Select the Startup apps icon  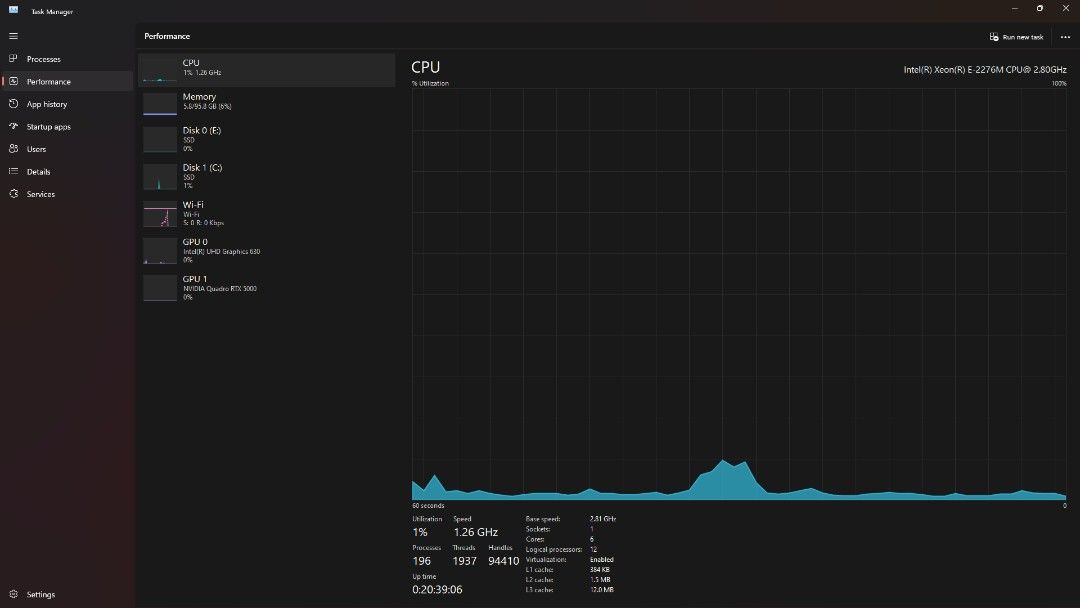(13, 127)
